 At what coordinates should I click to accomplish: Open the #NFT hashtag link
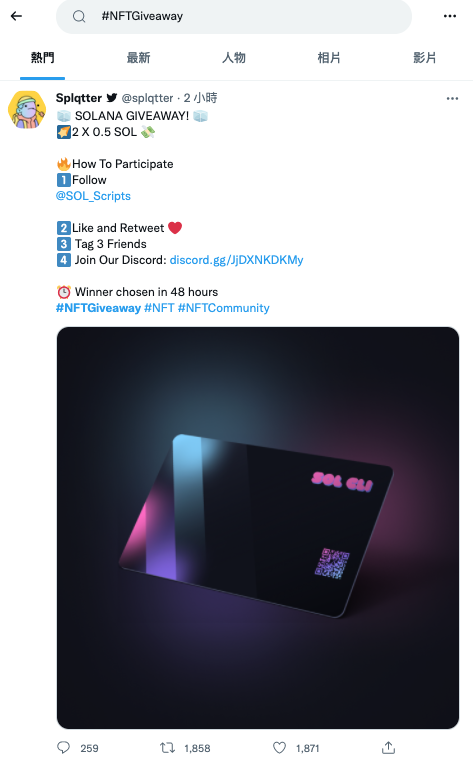pyautogui.click(x=159, y=308)
